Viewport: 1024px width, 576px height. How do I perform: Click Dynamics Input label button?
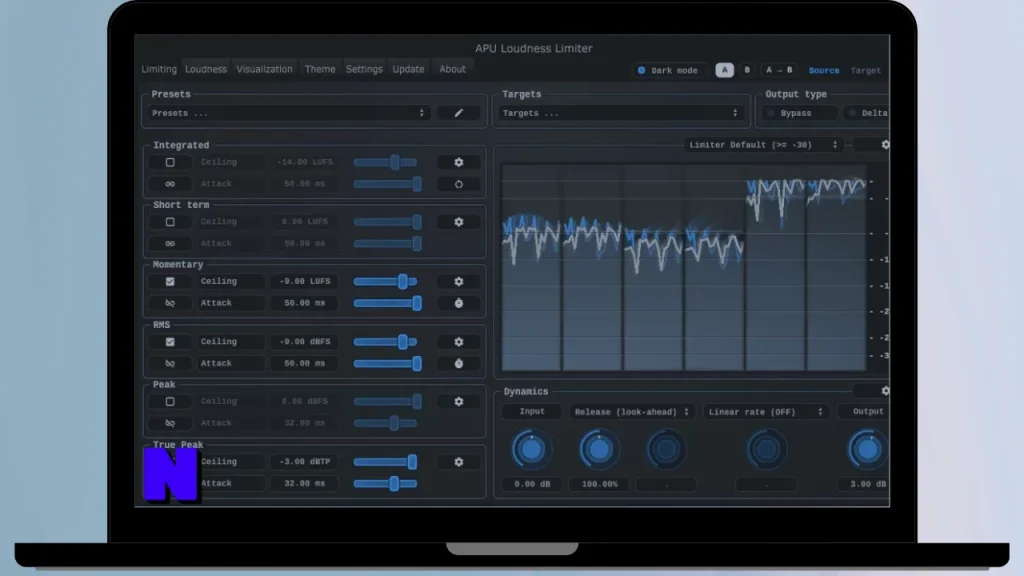coord(532,411)
